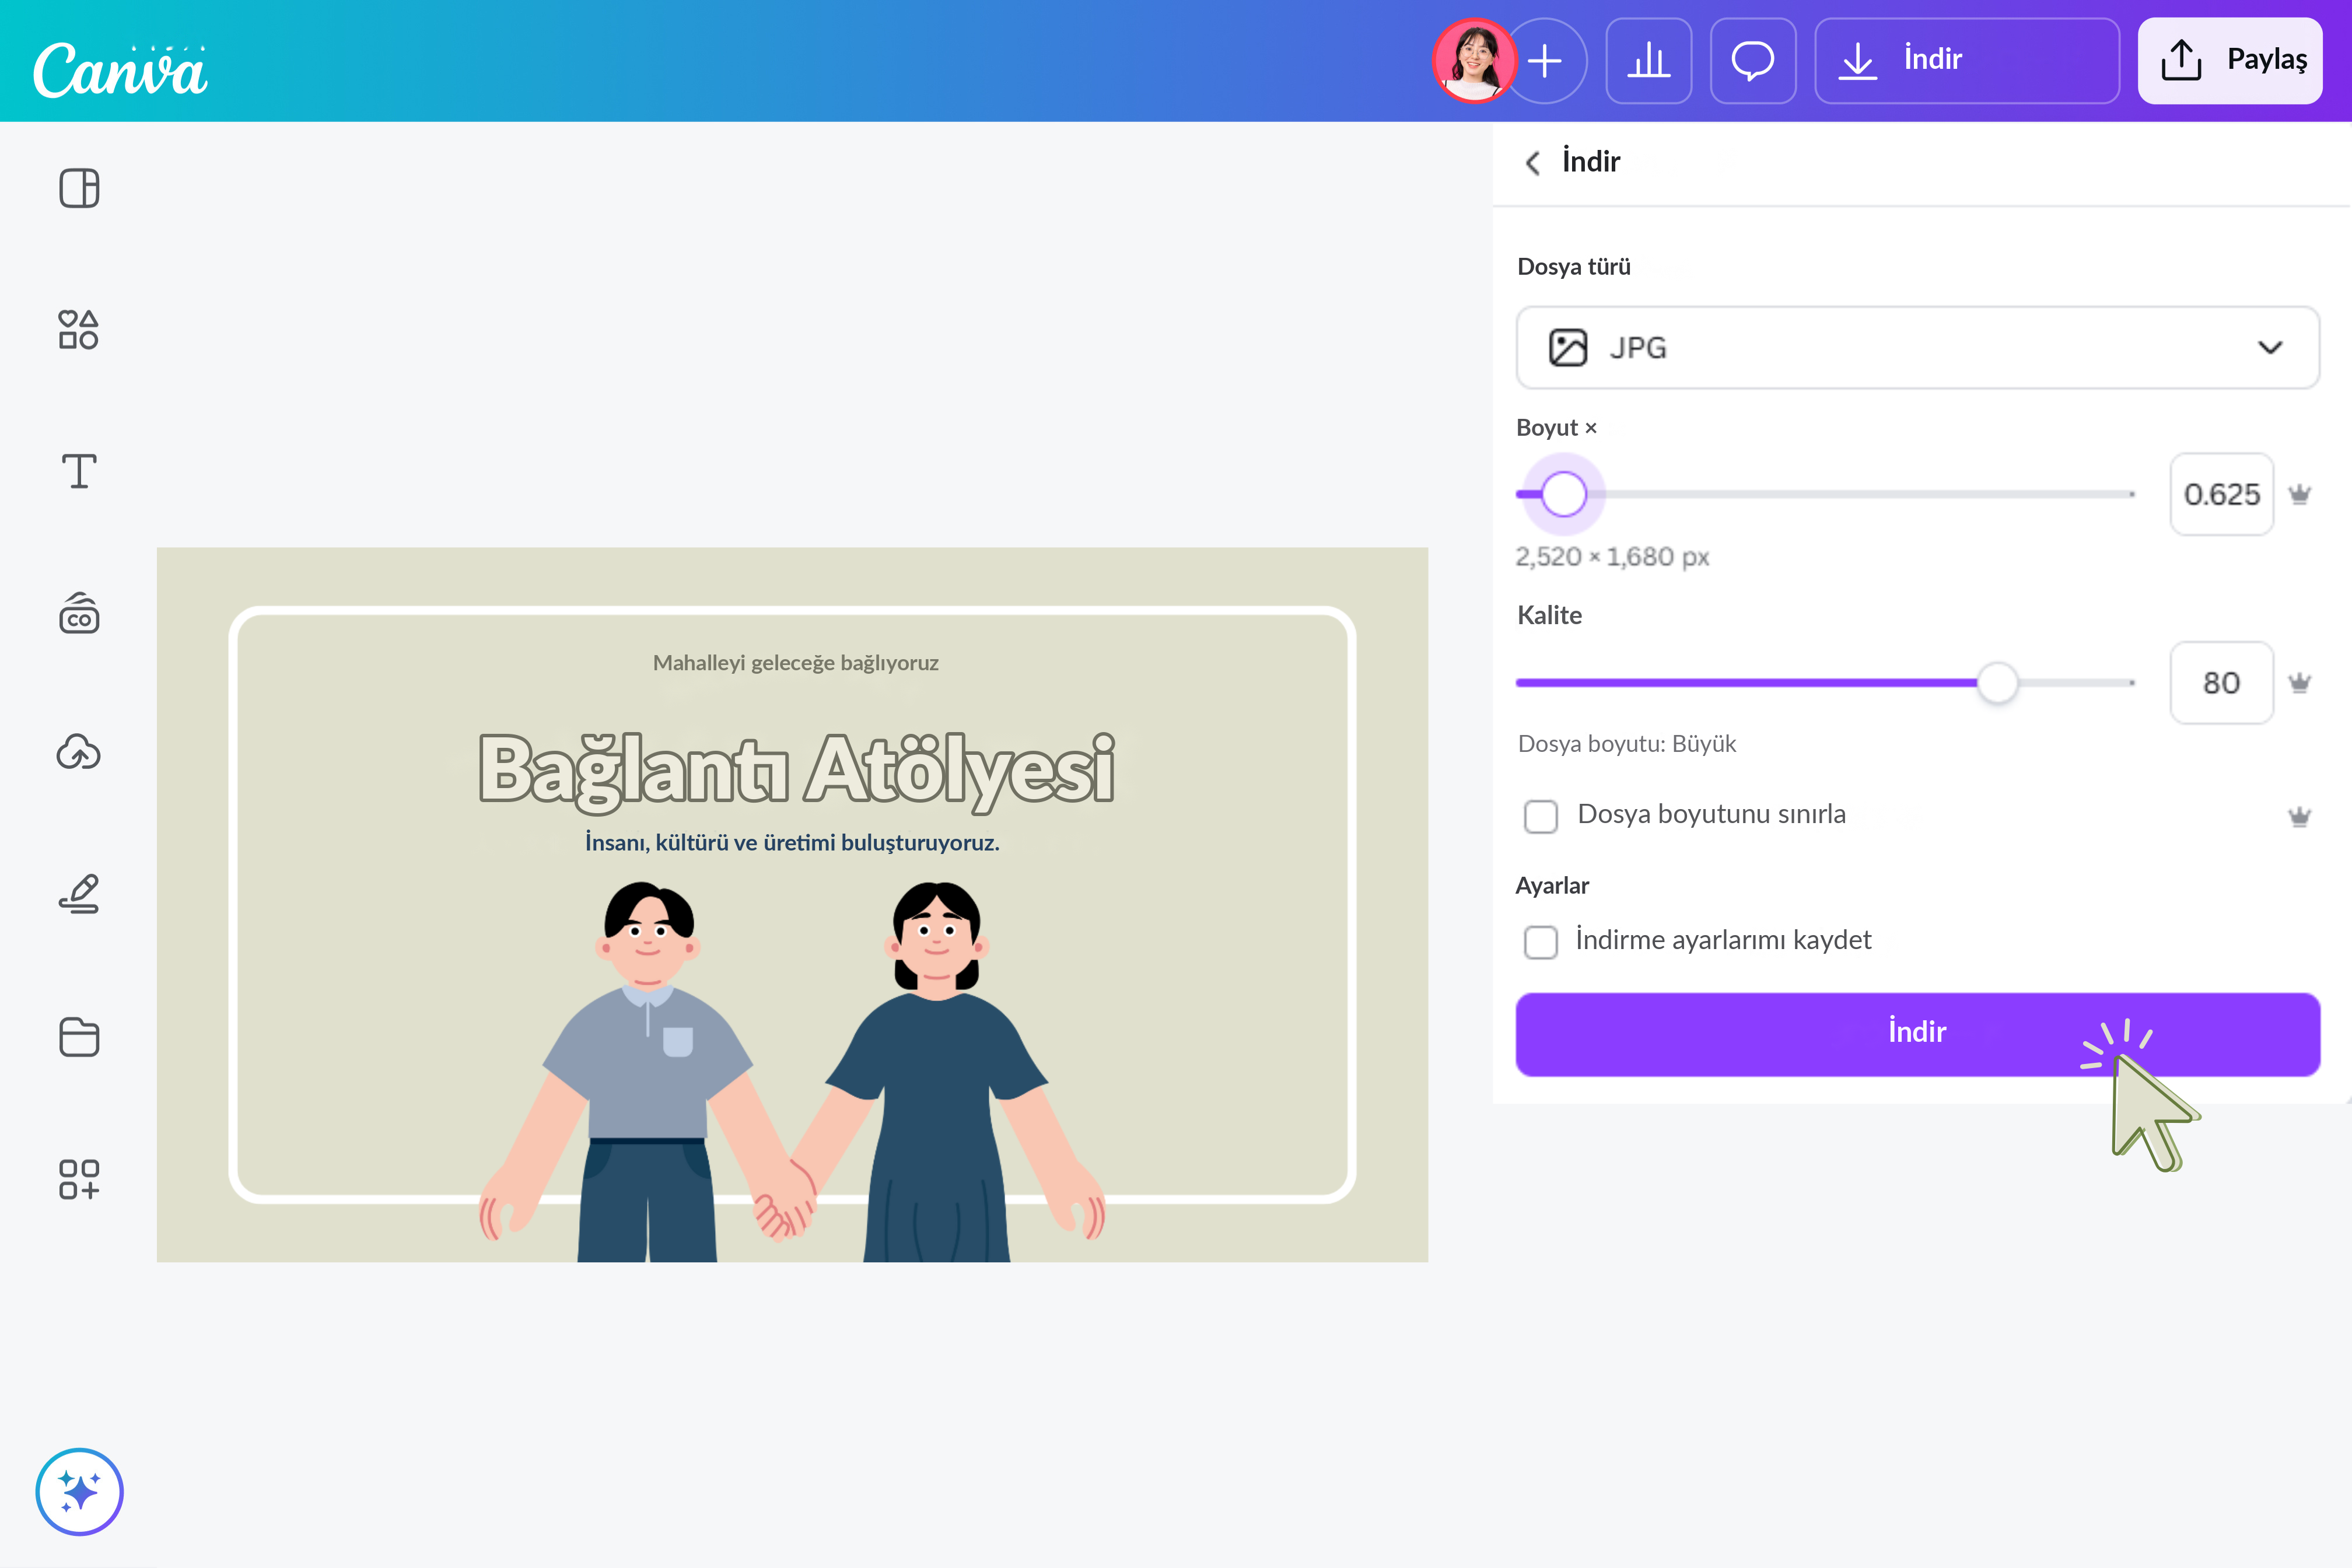
Task: Select the Mahalleyi geleceğe bağlıyoruz text
Action: [795, 663]
